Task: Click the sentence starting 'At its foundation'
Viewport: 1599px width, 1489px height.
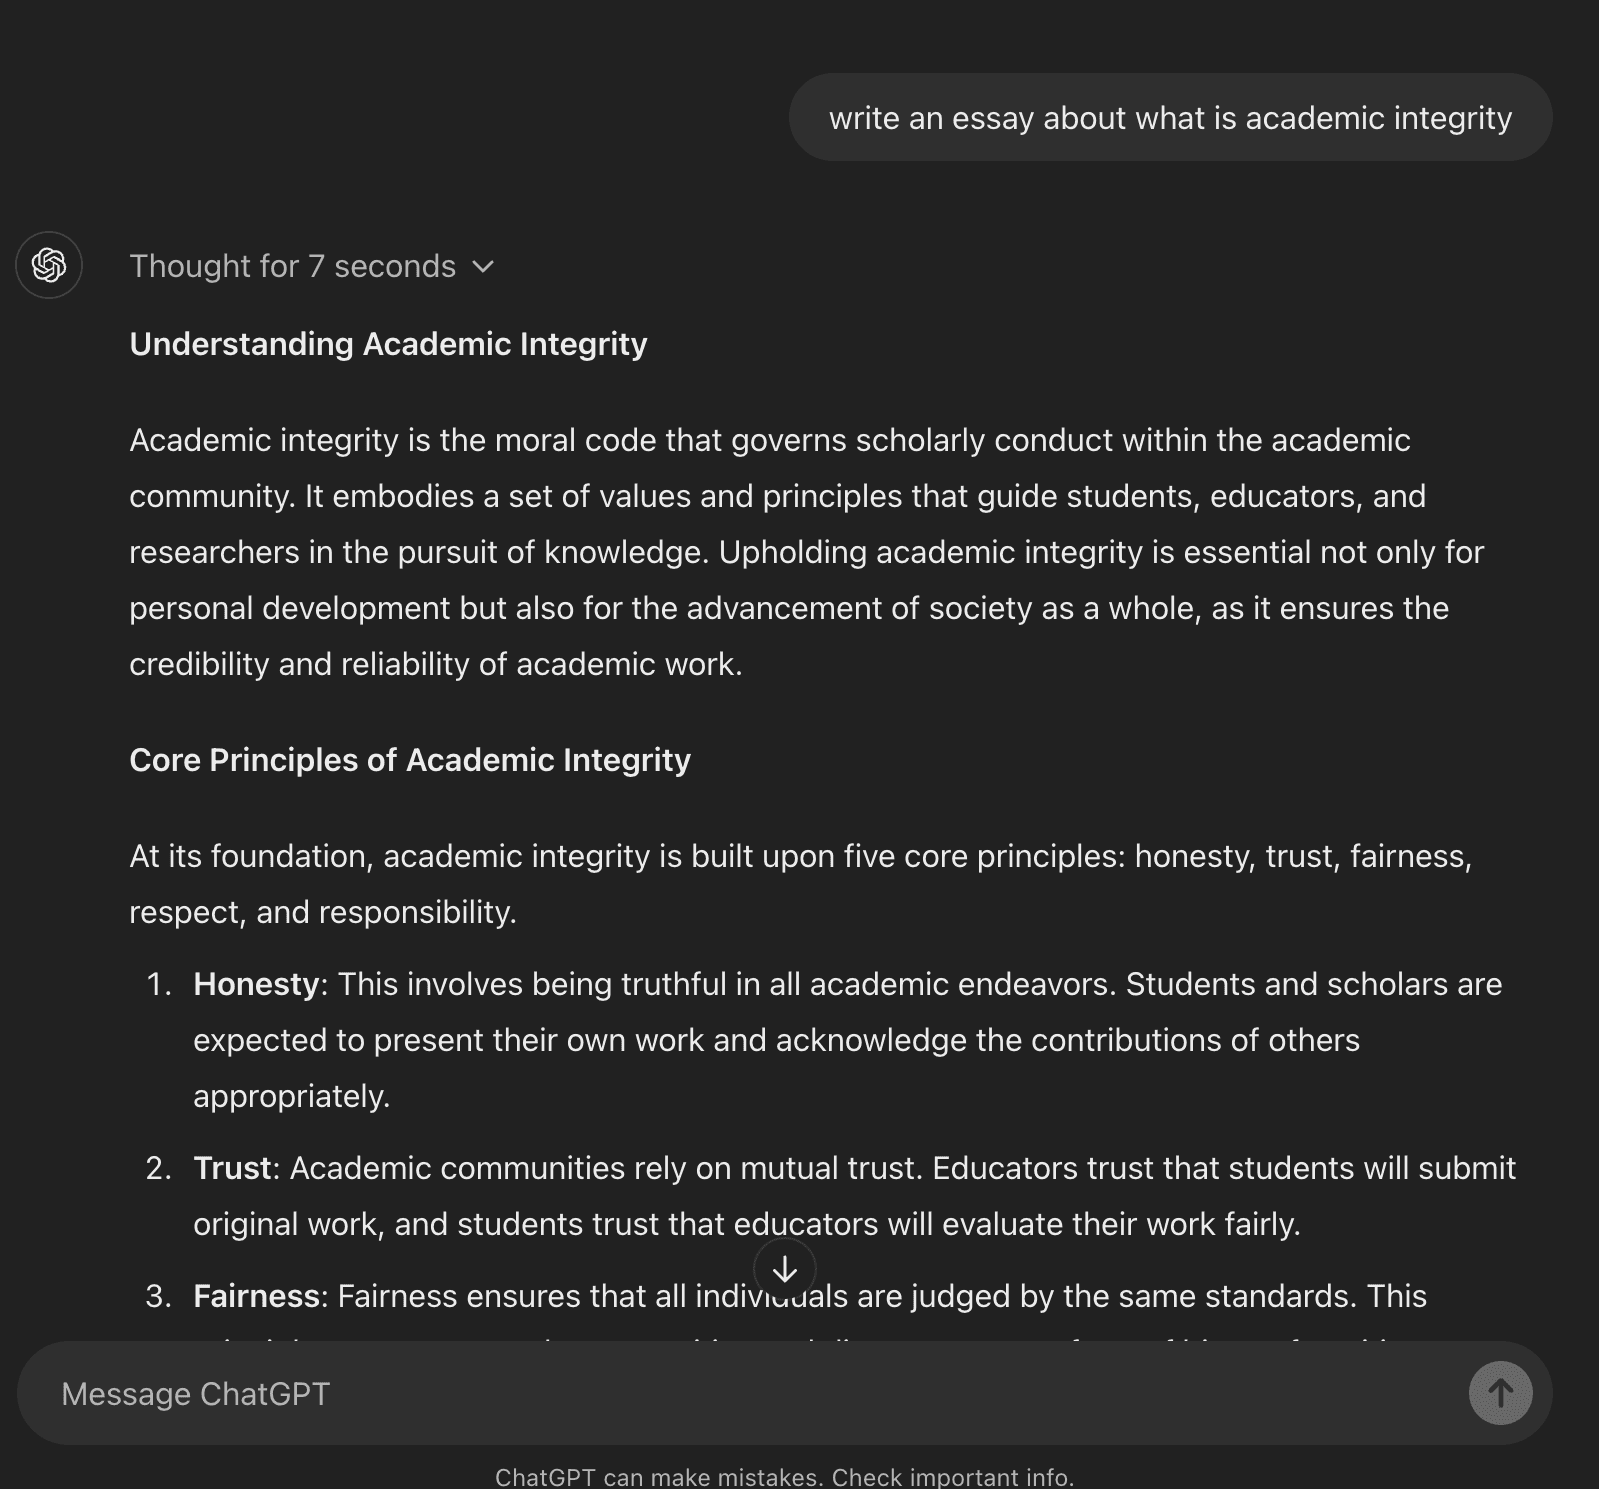Action: [800, 856]
